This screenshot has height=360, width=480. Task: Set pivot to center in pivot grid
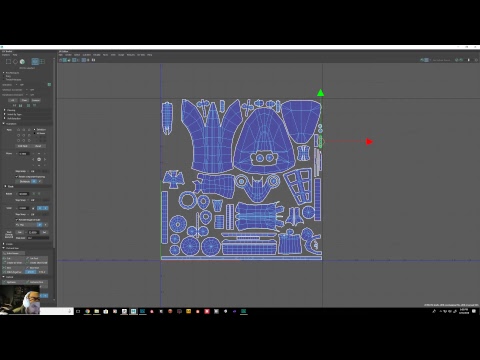click(24, 135)
